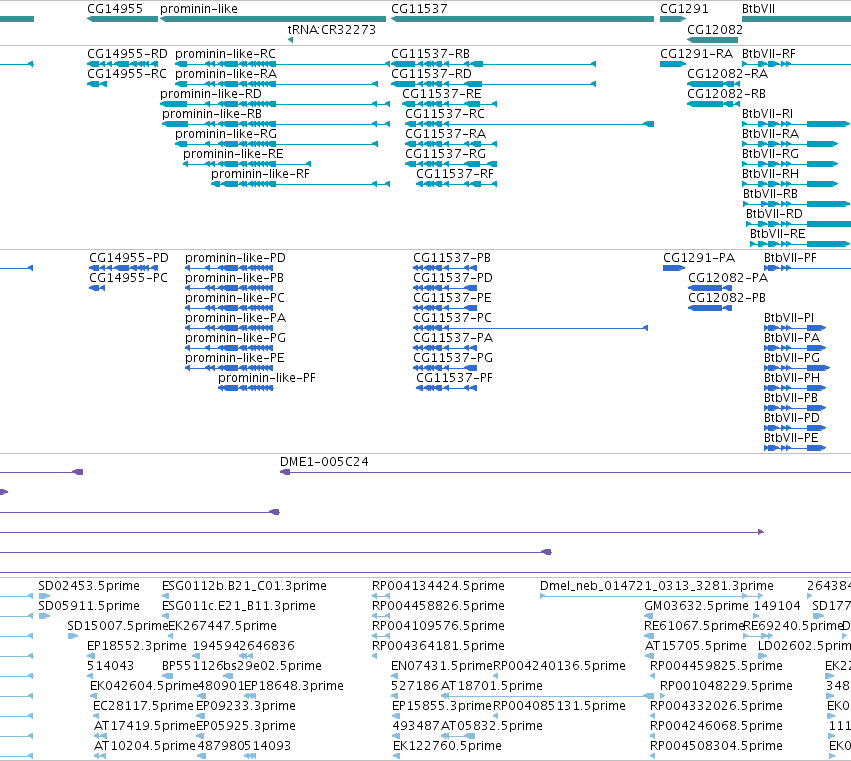Select EST SD02453.5prime
851x761 pixels.
click(x=89, y=586)
